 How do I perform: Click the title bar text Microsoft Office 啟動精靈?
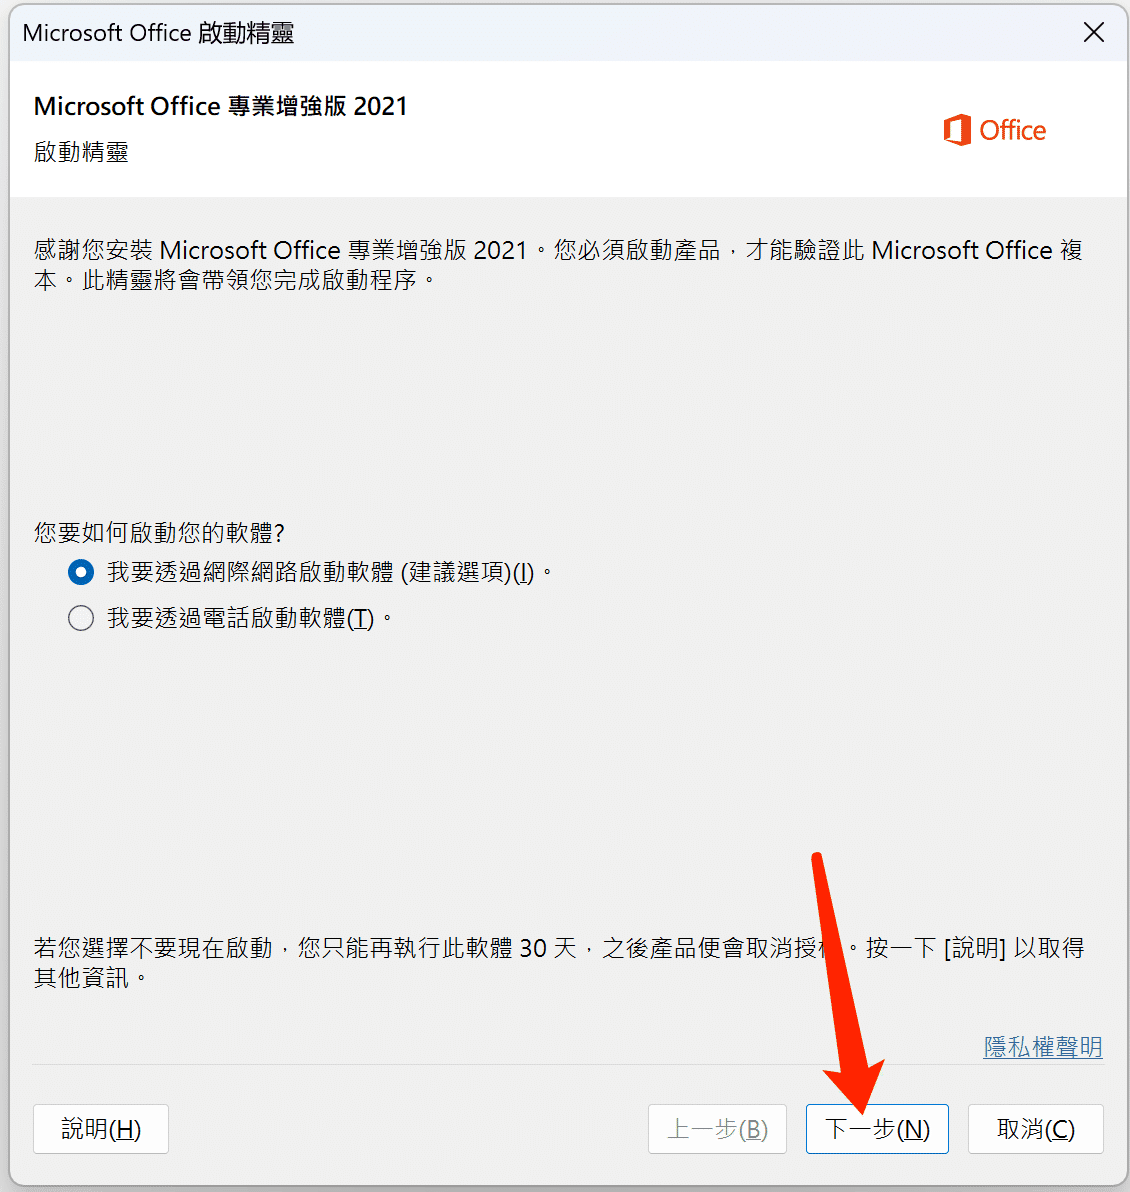158,33
